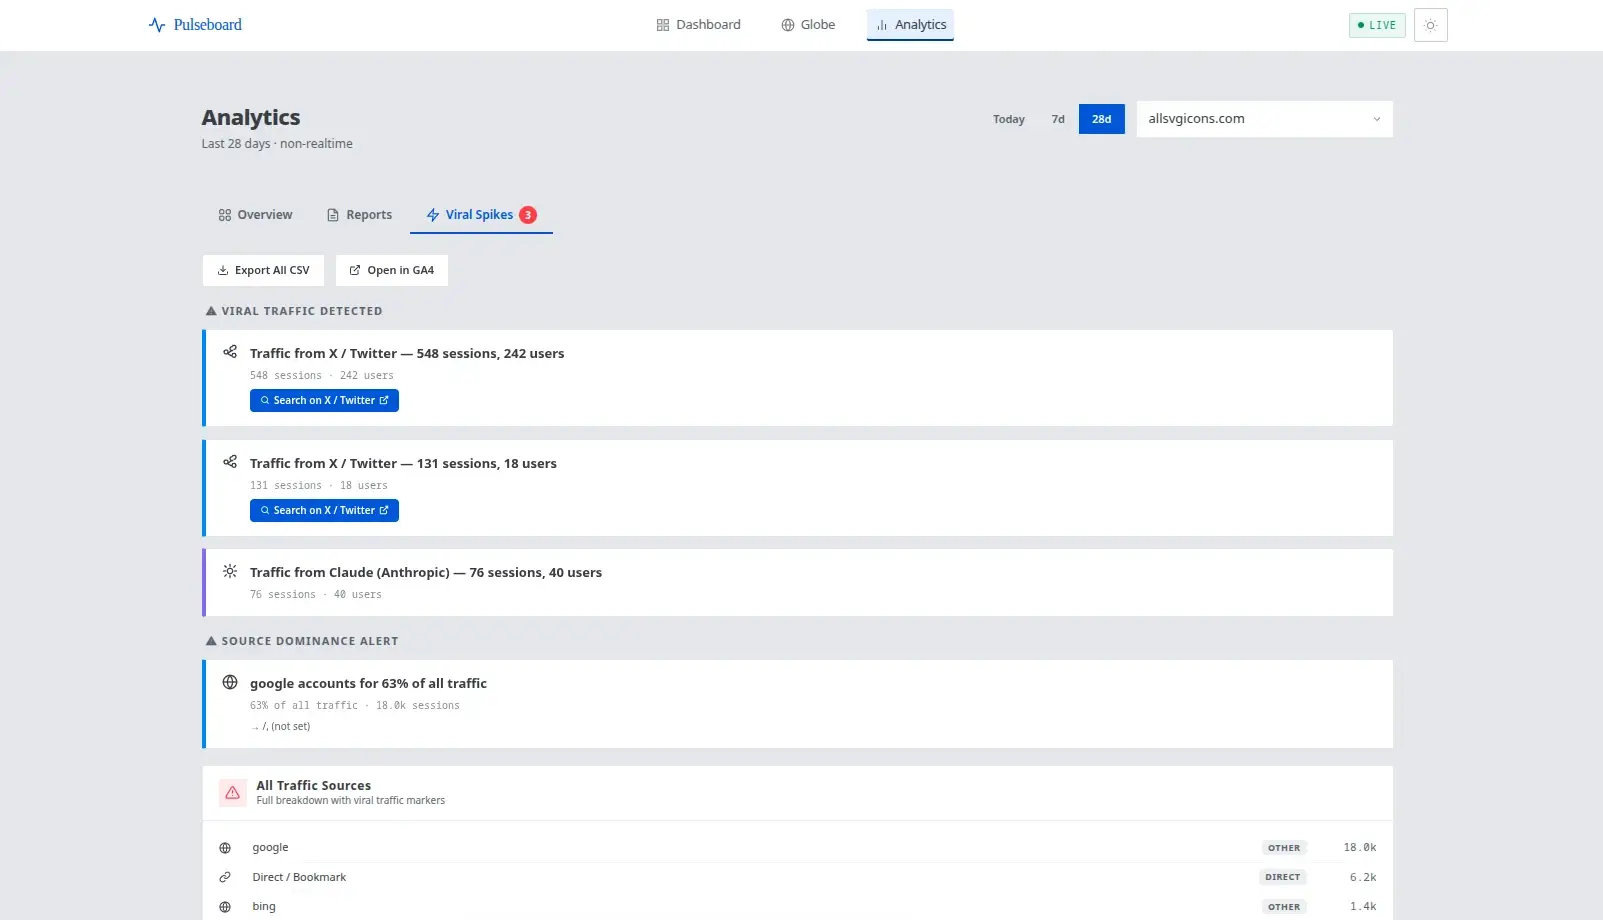Click the Reports tab document icon
Screen dimensions: 1603x920
coord(333,215)
